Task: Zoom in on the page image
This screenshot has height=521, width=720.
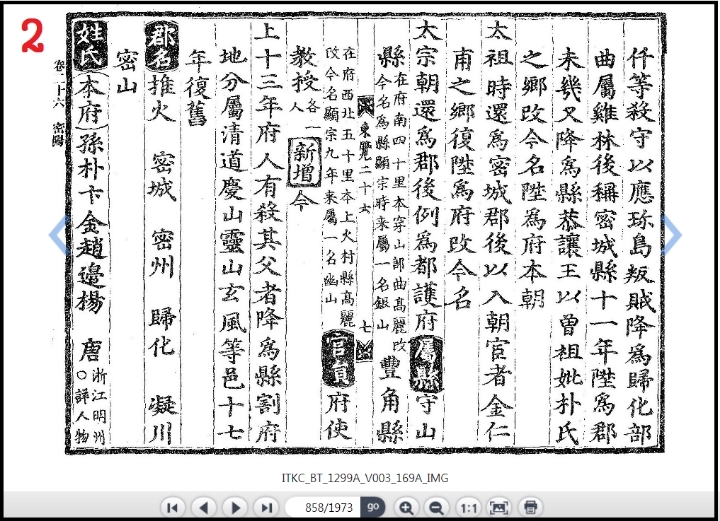Action: pyautogui.click(x=406, y=507)
